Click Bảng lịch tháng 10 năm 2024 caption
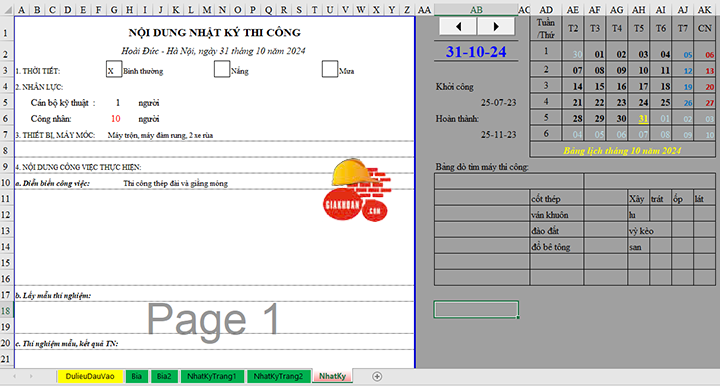 coord(622,151)
